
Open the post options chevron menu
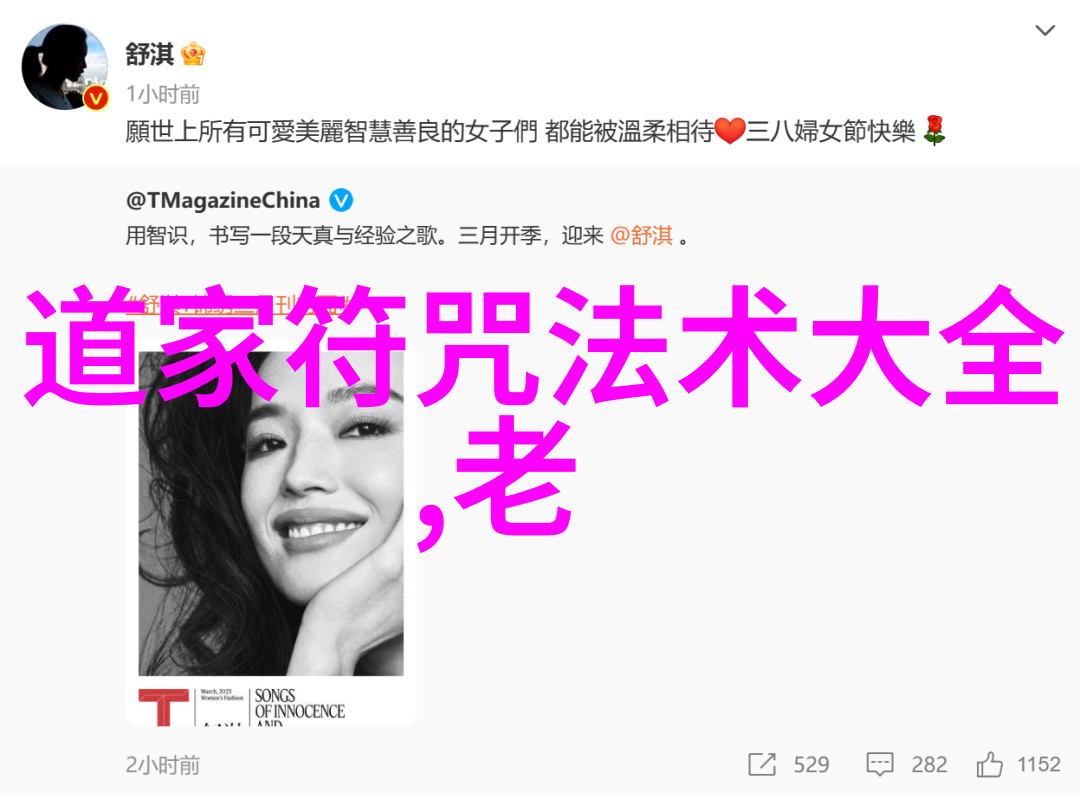click(1045, 30)
